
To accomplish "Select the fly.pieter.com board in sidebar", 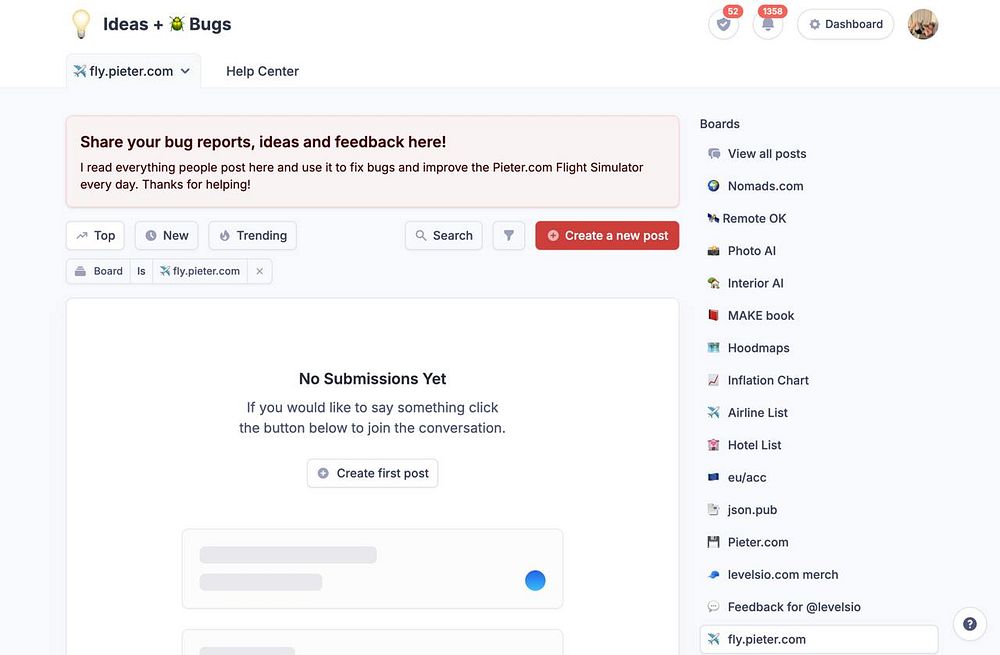I will pos(819,639).
